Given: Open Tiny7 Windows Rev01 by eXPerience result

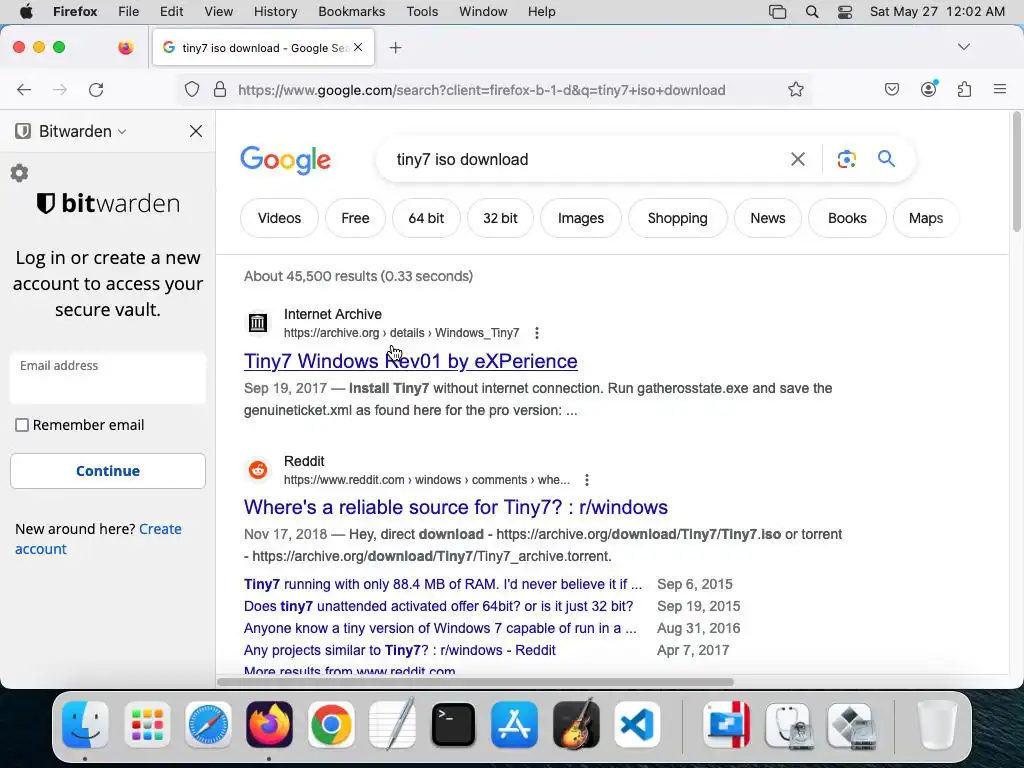Looking at the screenshot, I should click(410, 361).
